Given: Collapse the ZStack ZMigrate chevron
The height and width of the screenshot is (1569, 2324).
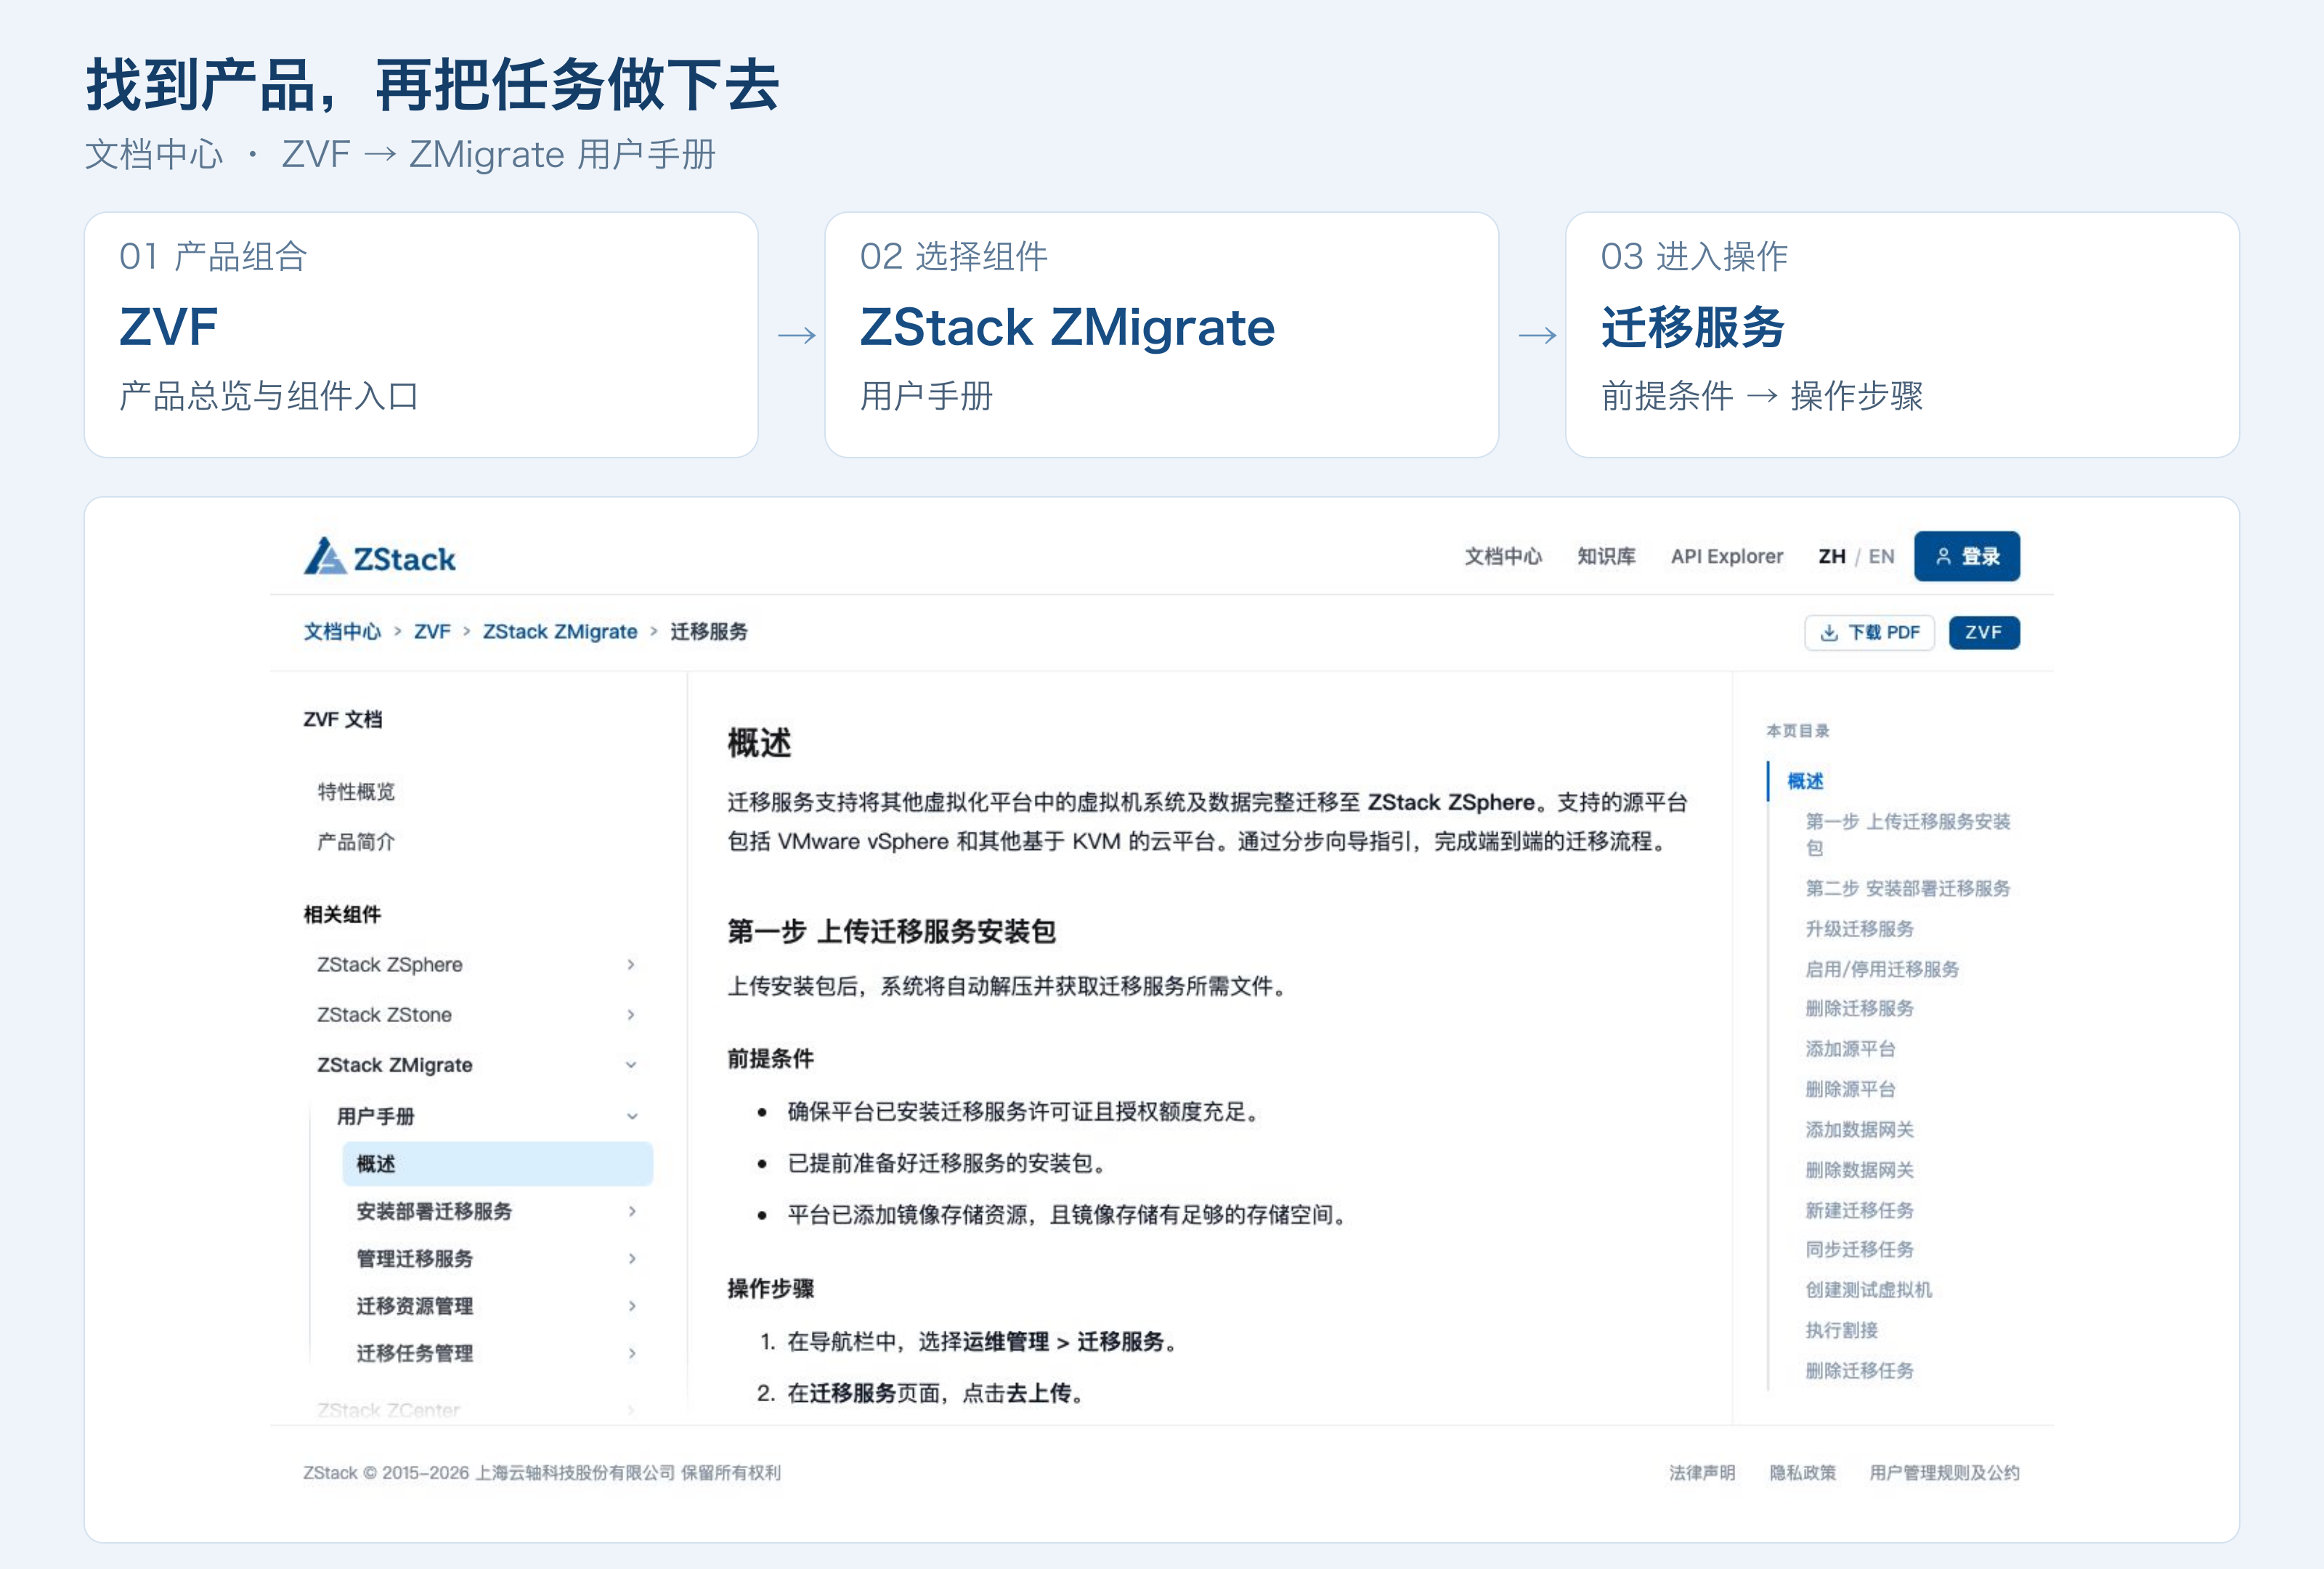Looking at the screenshot, I should tap(631, 1064).
